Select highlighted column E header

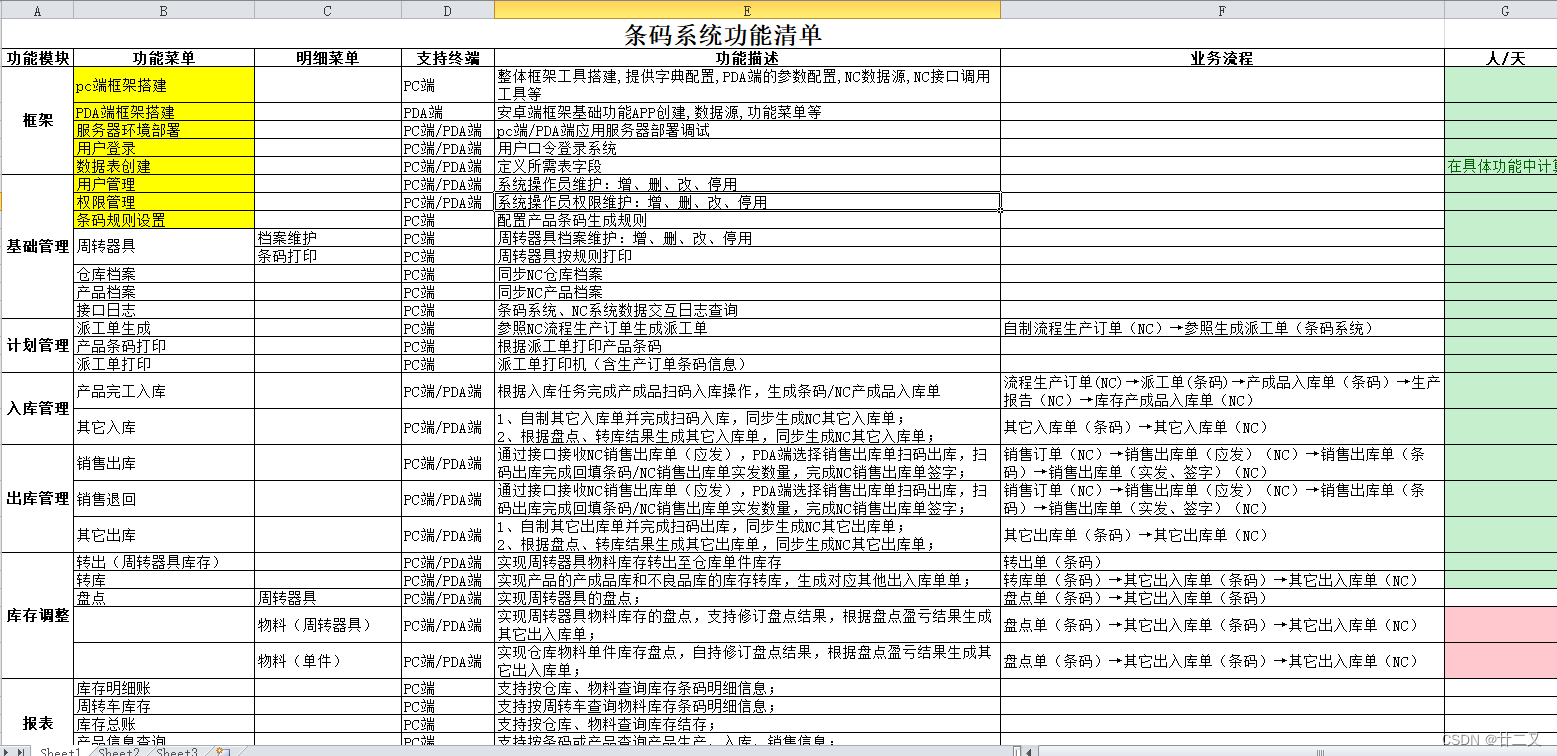[747, 10]
